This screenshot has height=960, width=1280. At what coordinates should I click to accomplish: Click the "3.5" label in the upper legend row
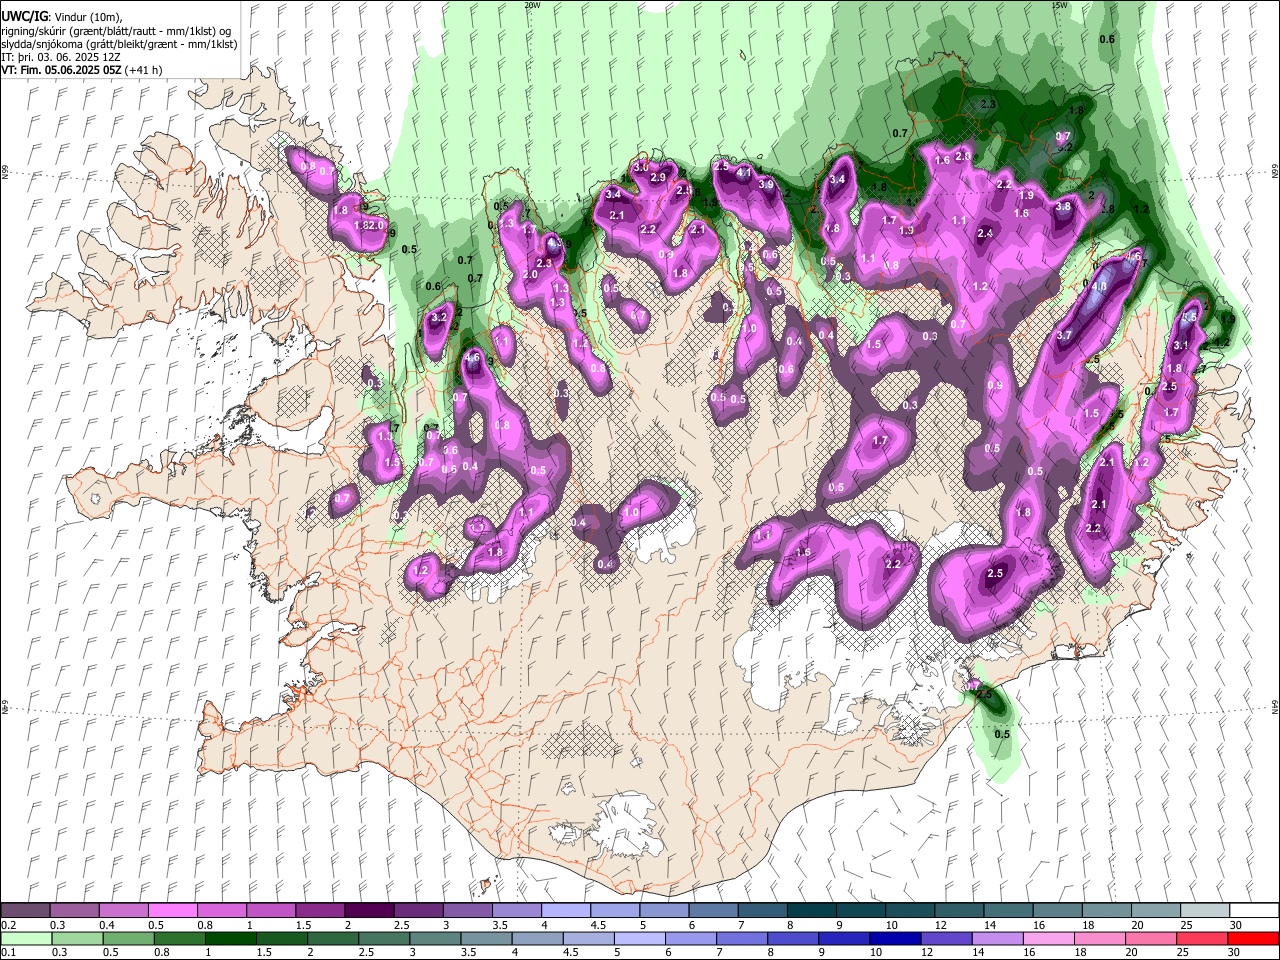tap(499, 925)
